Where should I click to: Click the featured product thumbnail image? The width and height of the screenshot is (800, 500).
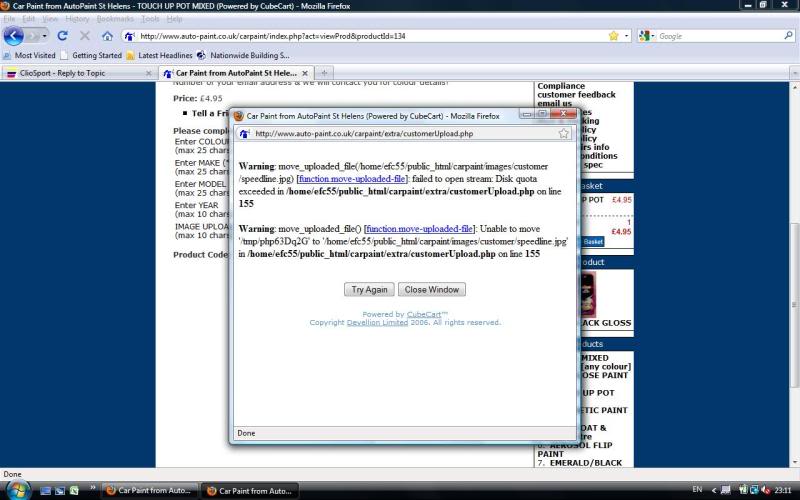pos(588,294)
